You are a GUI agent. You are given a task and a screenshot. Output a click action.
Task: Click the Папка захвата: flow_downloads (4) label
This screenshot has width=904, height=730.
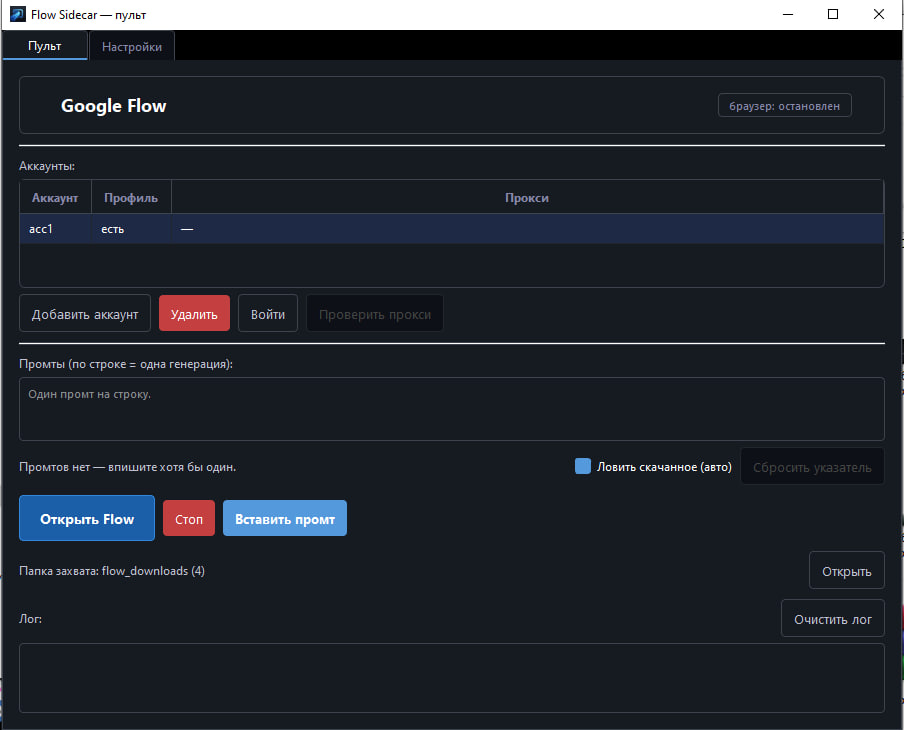[x=112, y=571]
